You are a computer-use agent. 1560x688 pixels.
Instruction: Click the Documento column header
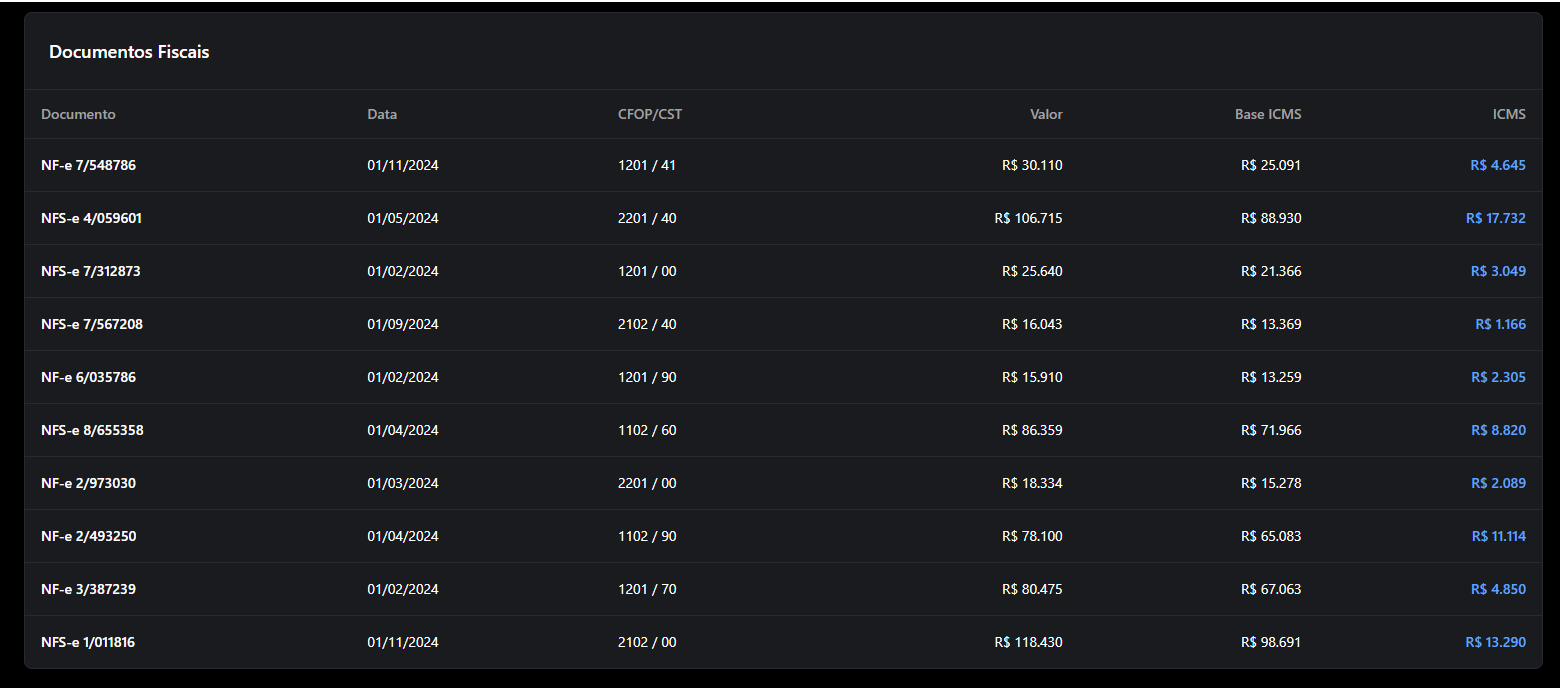pyautogui.click(x=78, y=114)
